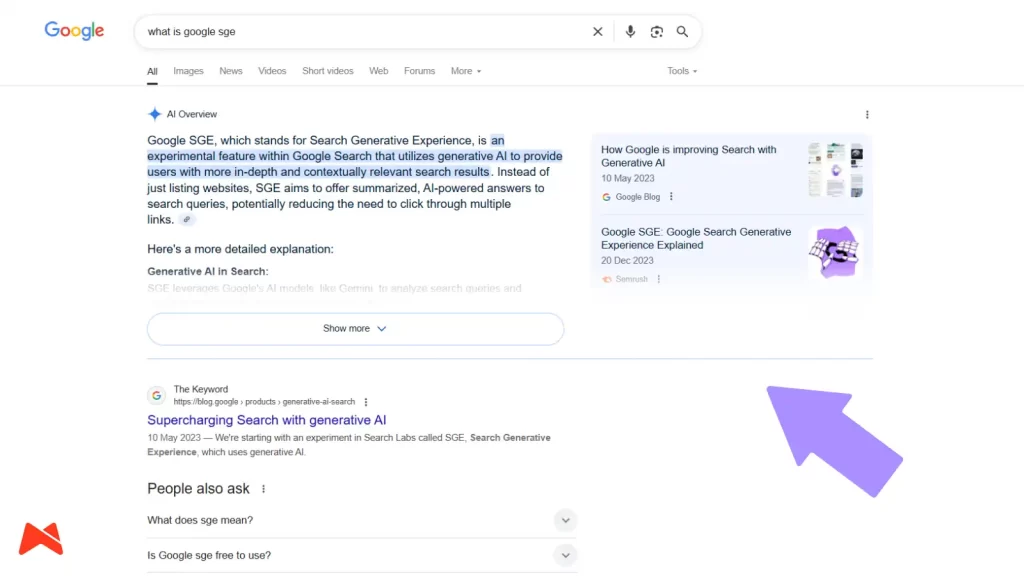Expand the More dropdown
The image size is (1024, 576).
(x=466, y=71)
